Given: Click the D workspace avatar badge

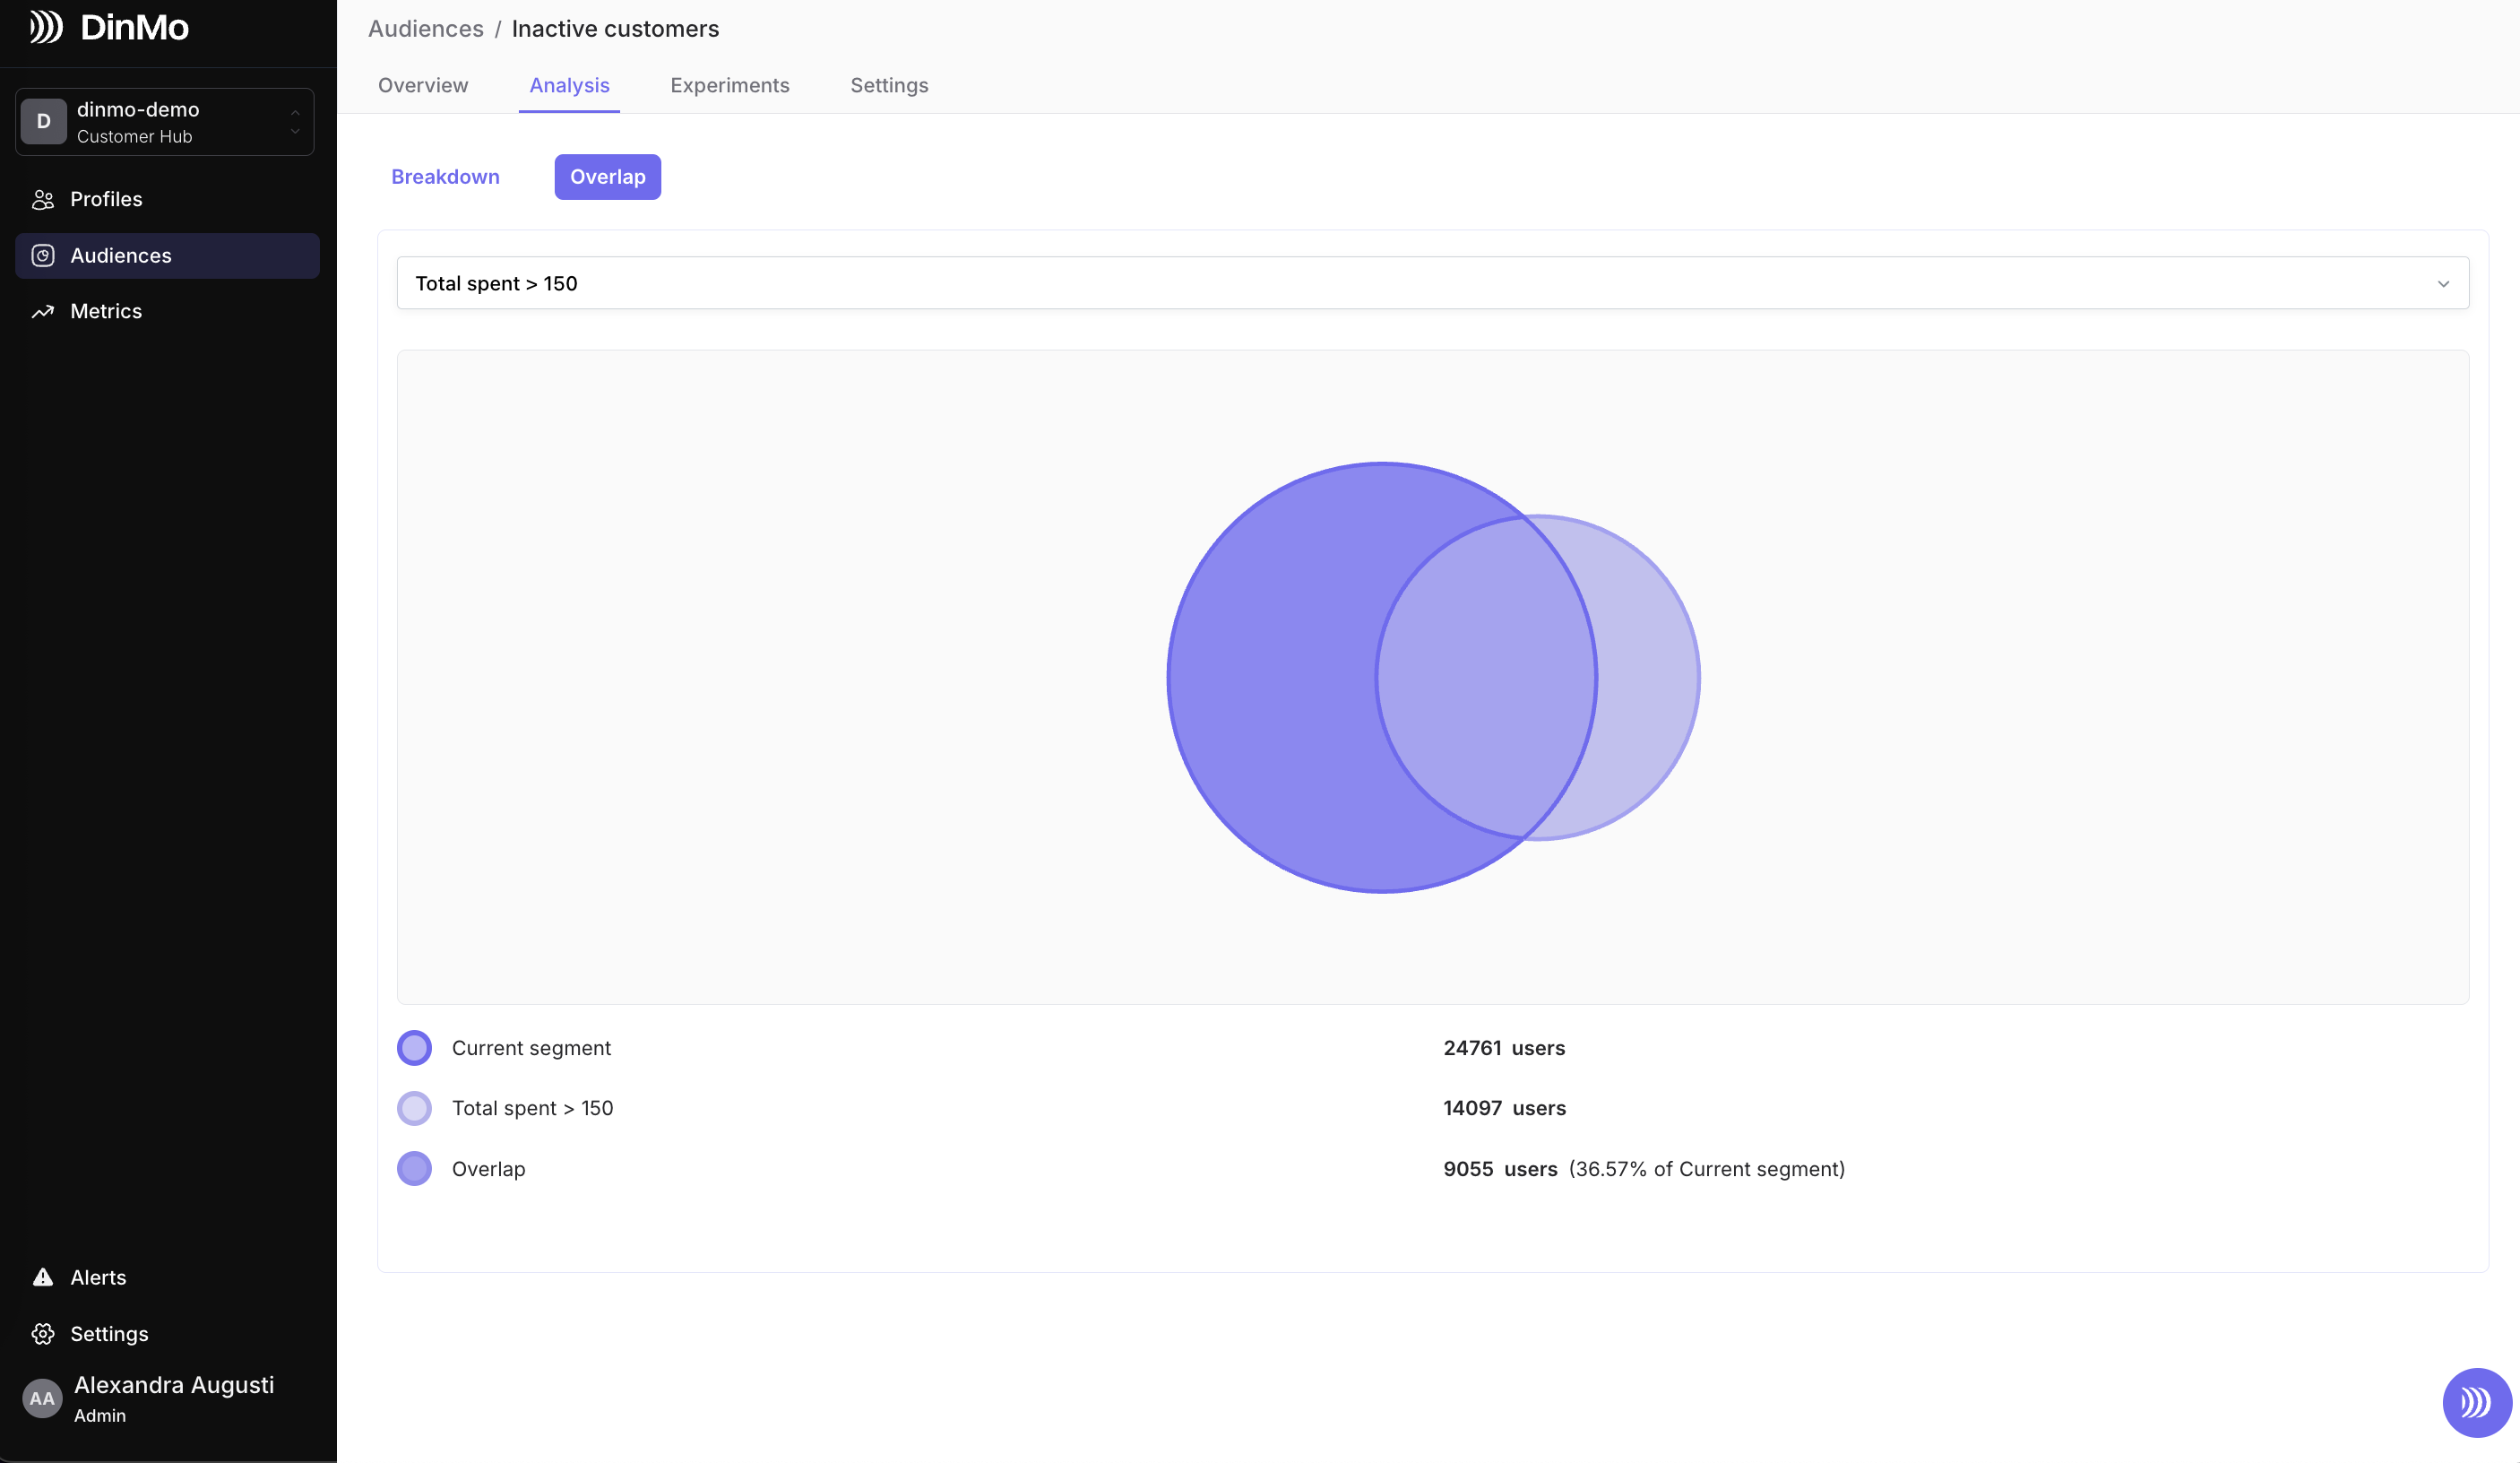Looking at the screenshot, I should tap(44, 122).
